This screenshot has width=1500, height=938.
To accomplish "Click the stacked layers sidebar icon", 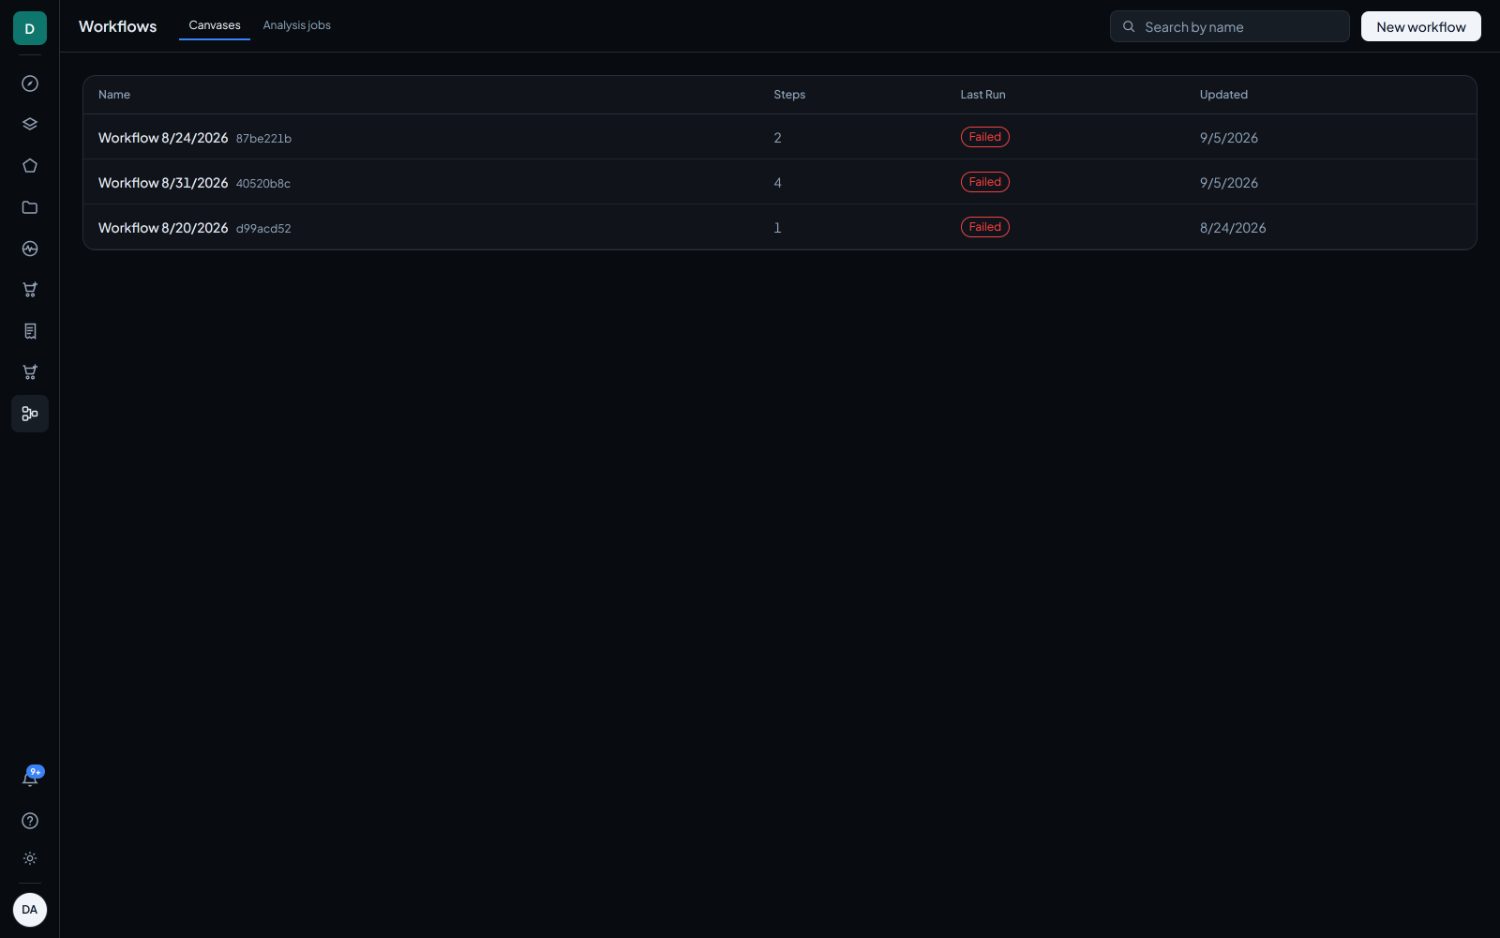I will [30, 125].
